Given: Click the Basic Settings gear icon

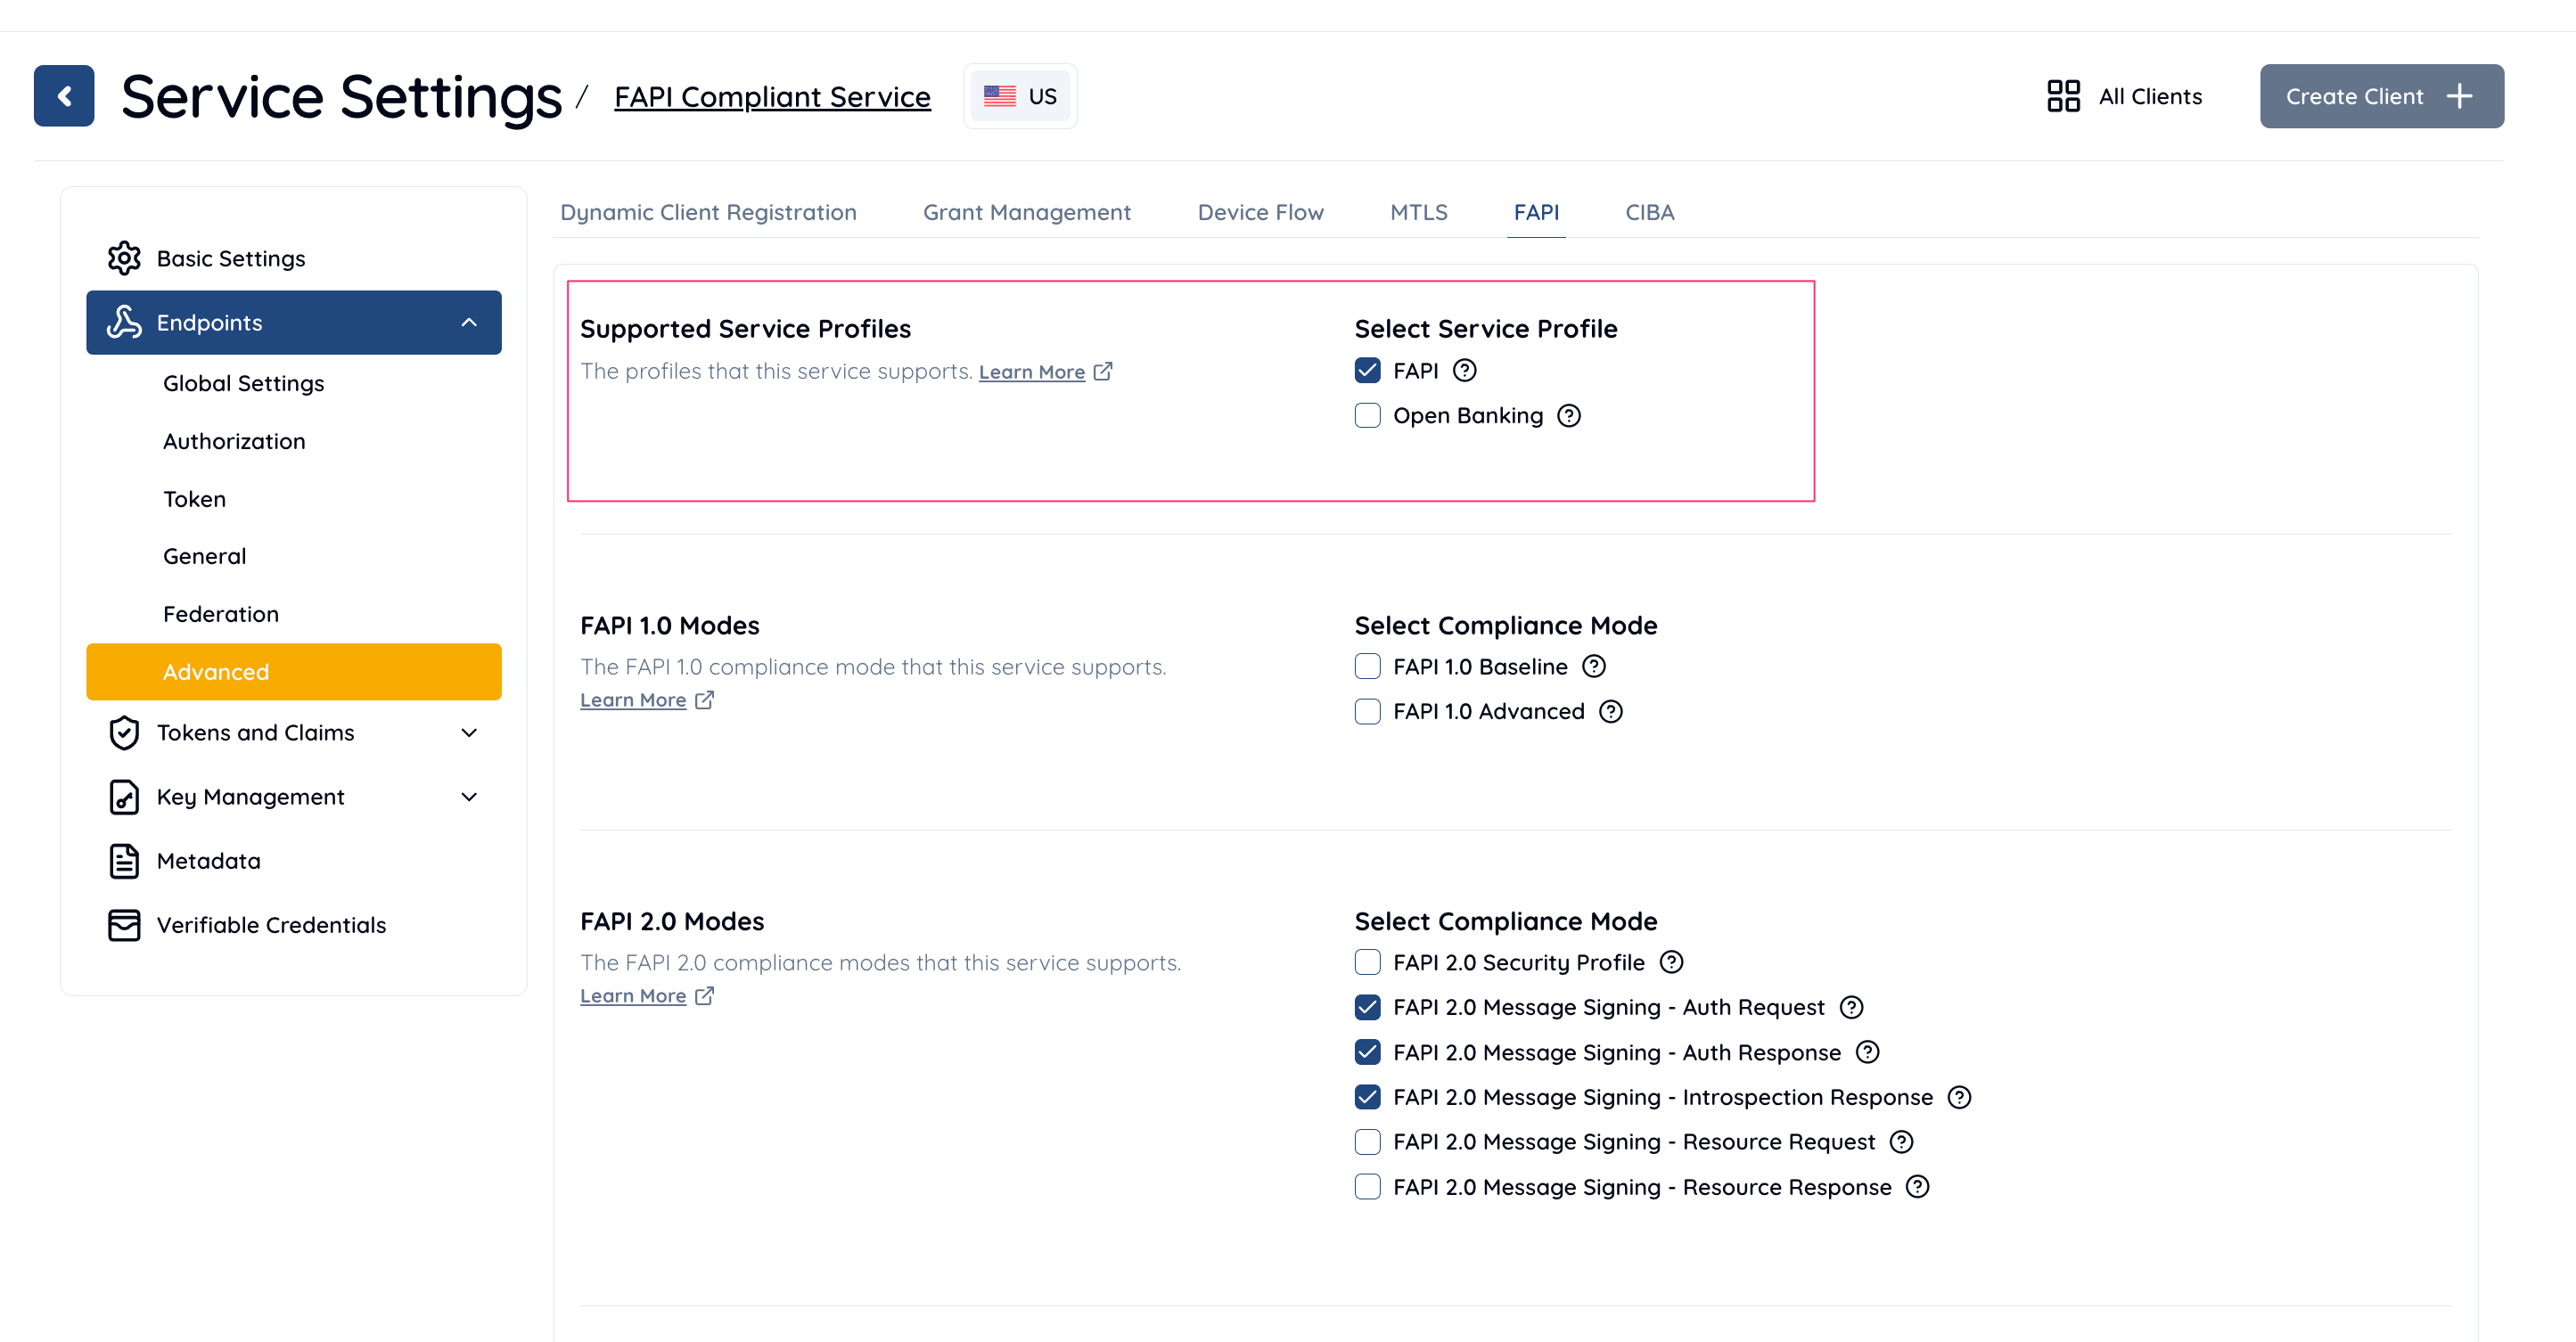Looking at the screenshot, I should [x=124, y=258].
